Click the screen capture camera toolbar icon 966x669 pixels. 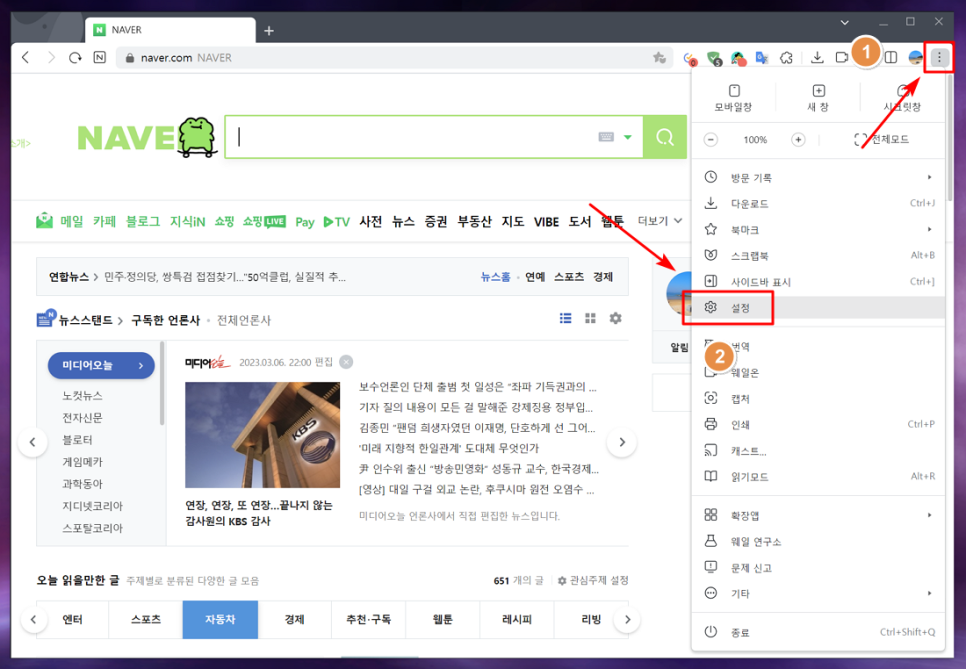tap(842, 57)
